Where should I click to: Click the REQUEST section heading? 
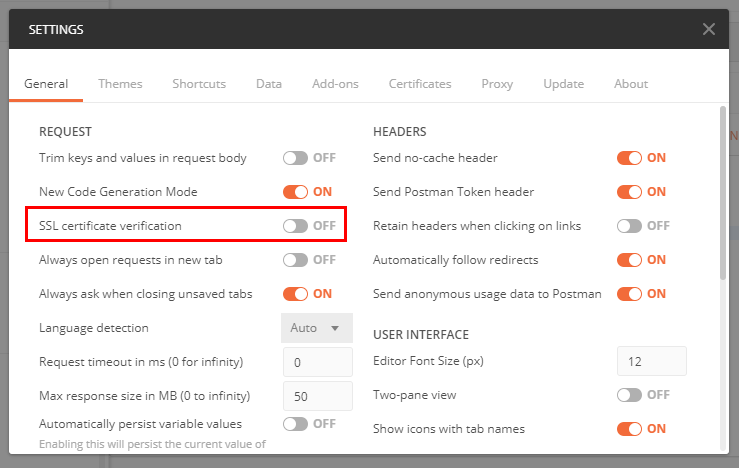(x=65, y=131)
